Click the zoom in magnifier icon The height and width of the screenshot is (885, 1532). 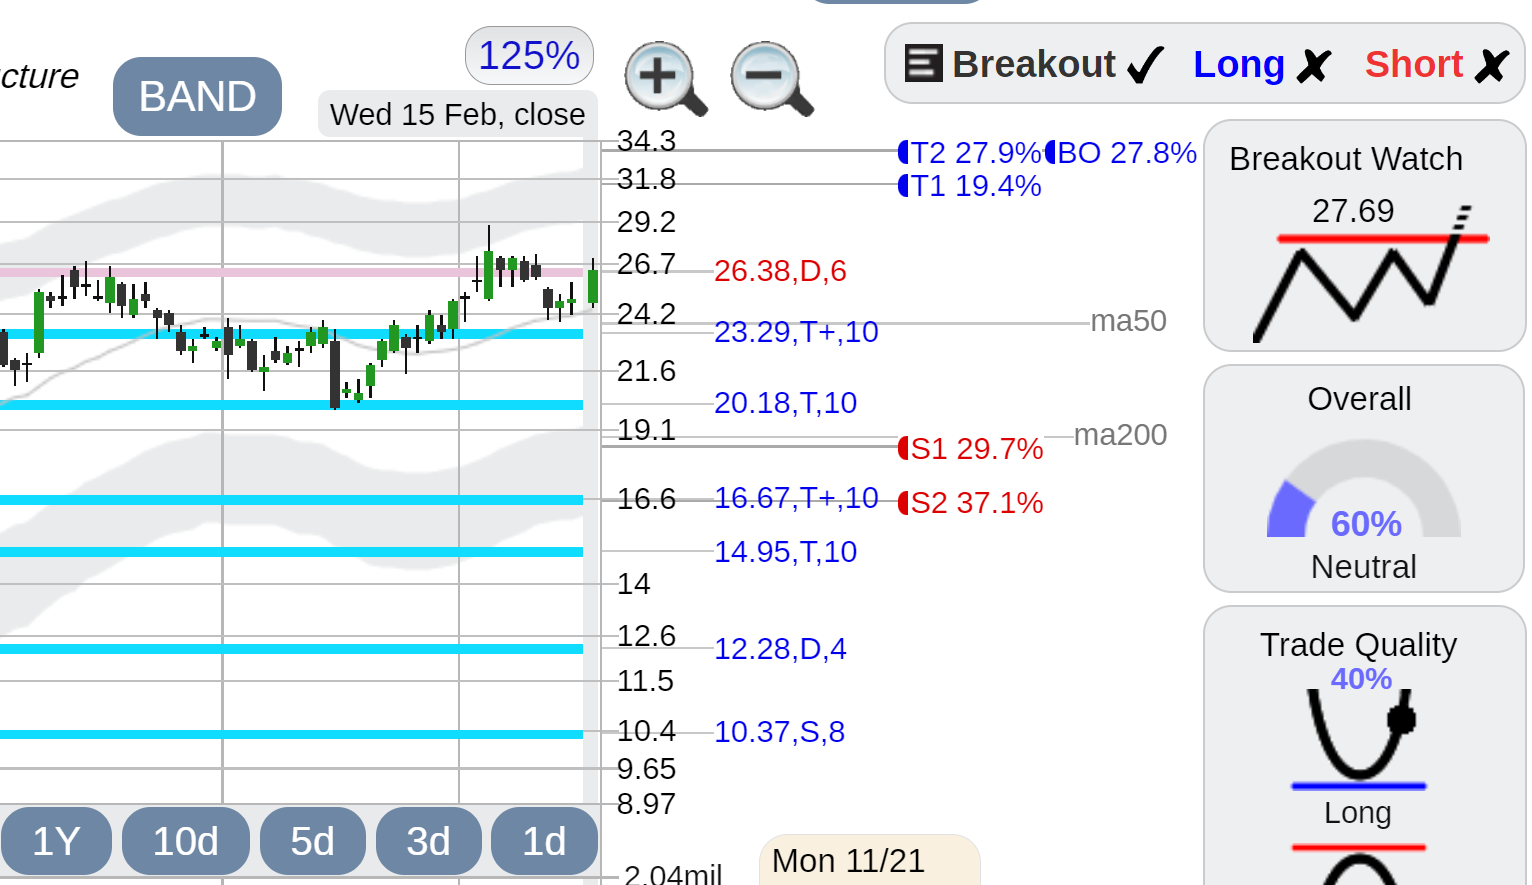665,78
